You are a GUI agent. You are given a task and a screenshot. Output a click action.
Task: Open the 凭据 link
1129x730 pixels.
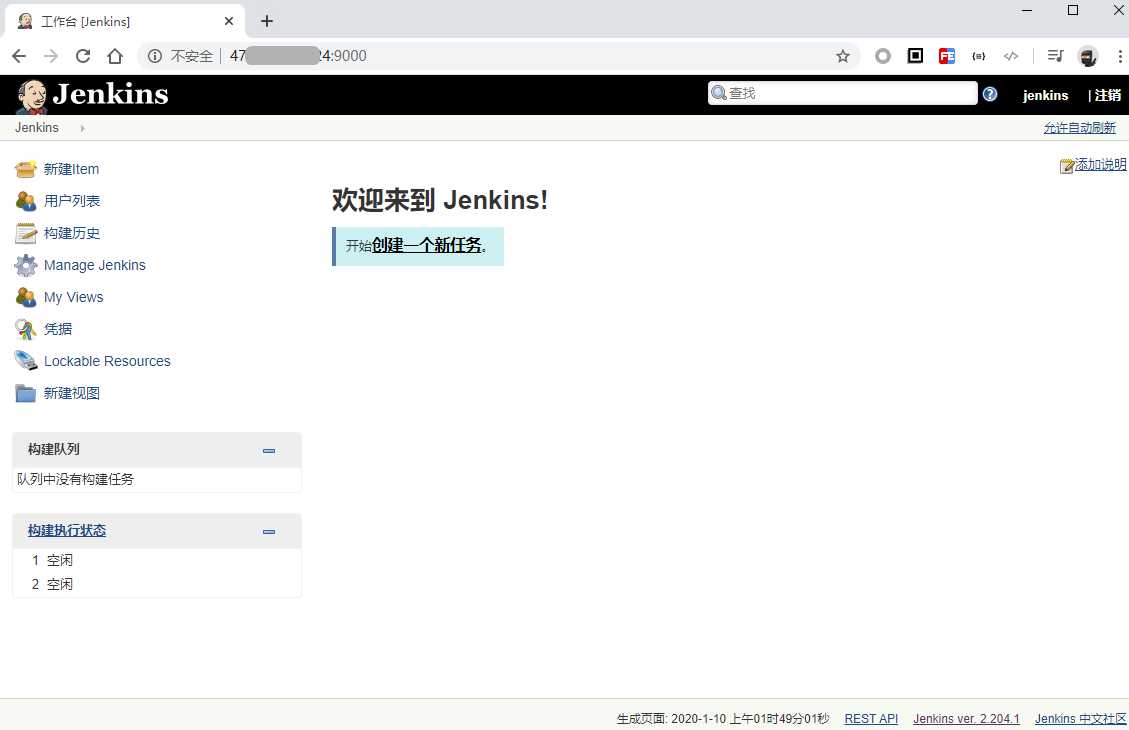pos(58,329)
